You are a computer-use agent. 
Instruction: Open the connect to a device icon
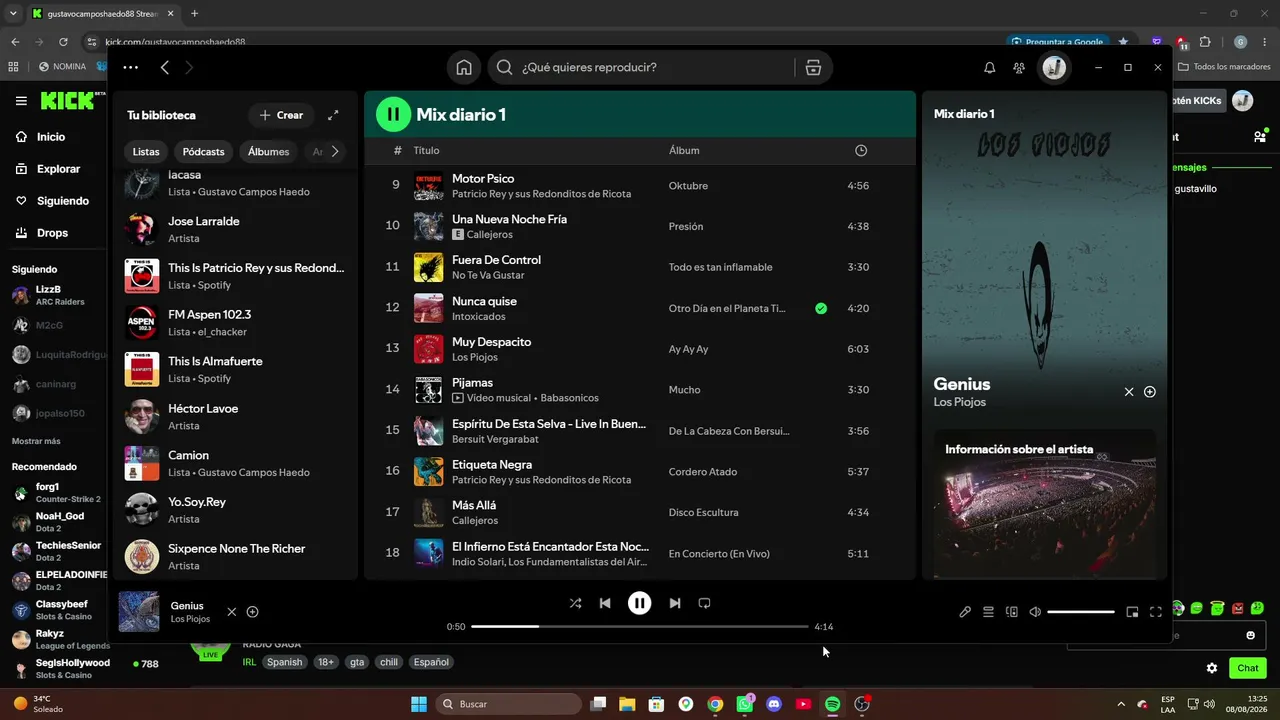tap(1012, 612)
